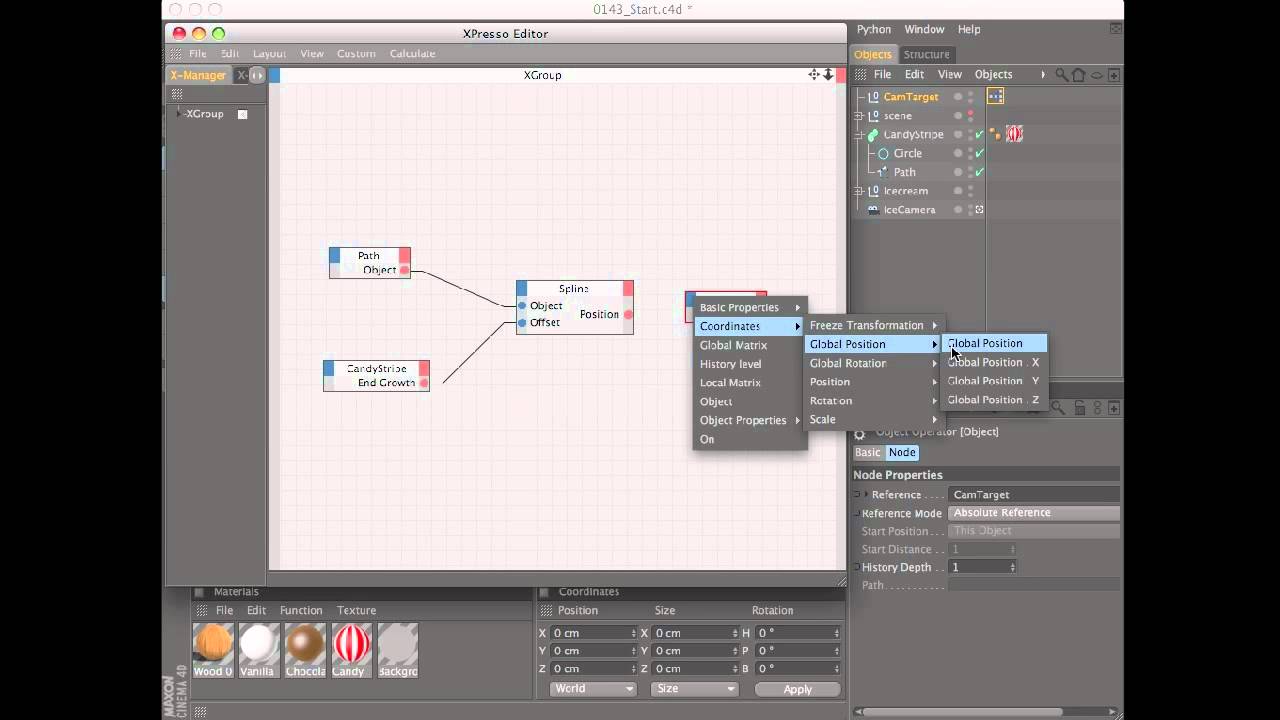Click the Attributes panel lock icon

pos(1081,408)
